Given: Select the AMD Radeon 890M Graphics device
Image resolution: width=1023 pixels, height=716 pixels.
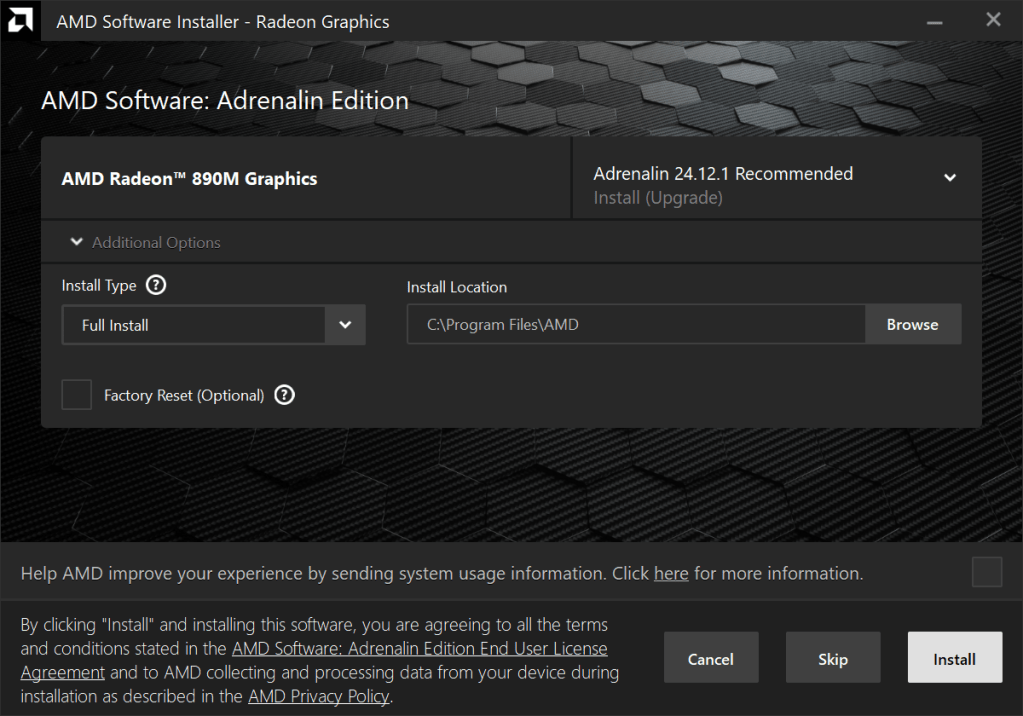Looking at the screenshot, I should coord(190,179).
